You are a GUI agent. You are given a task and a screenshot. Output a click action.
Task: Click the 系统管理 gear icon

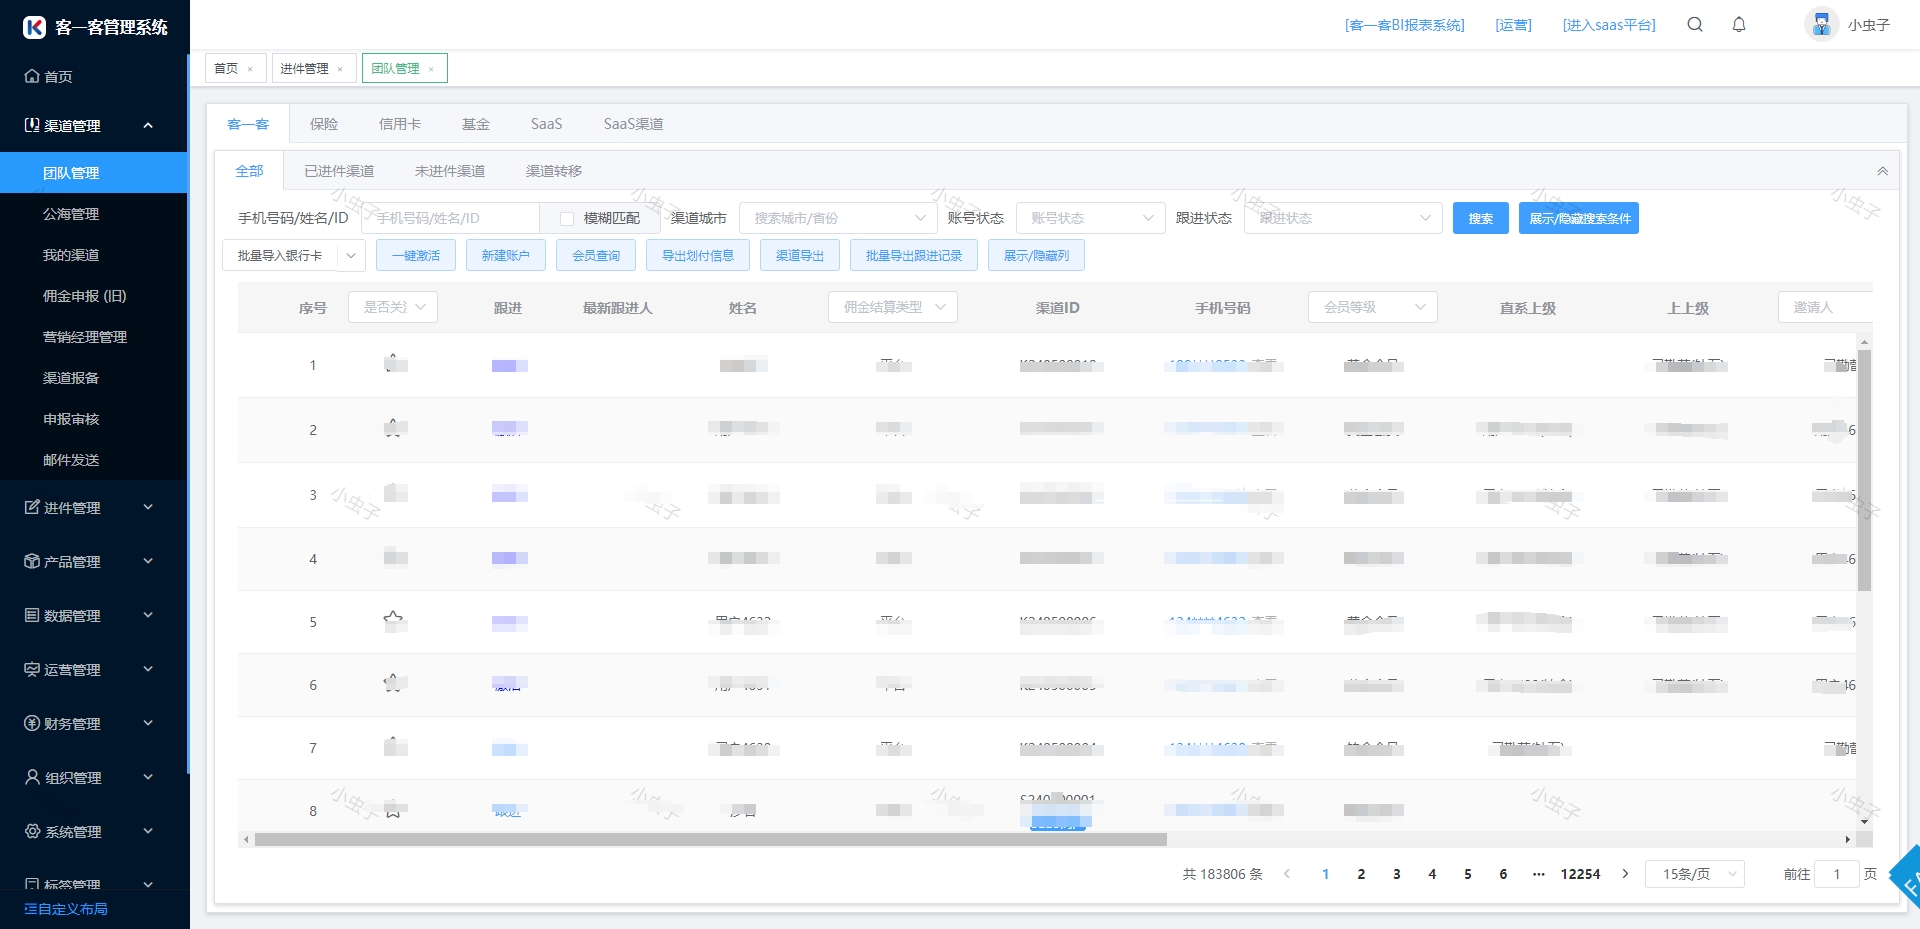[32, 831]
